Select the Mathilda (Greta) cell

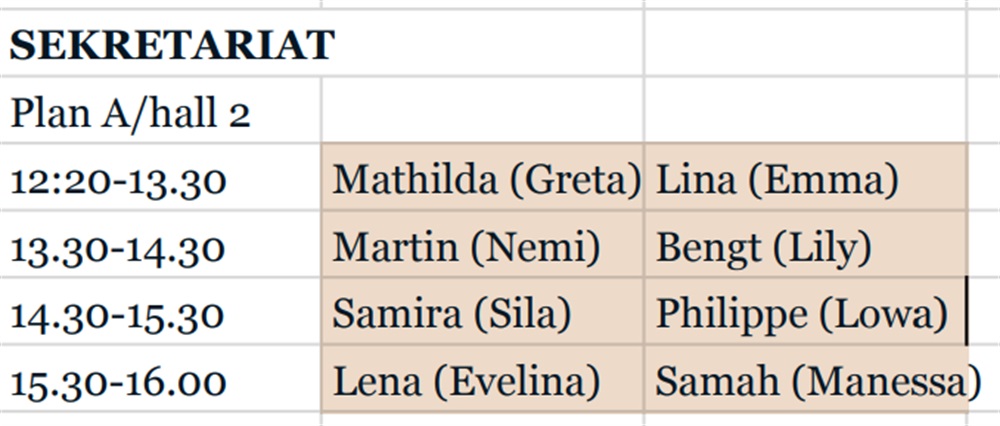pos(483,177)
